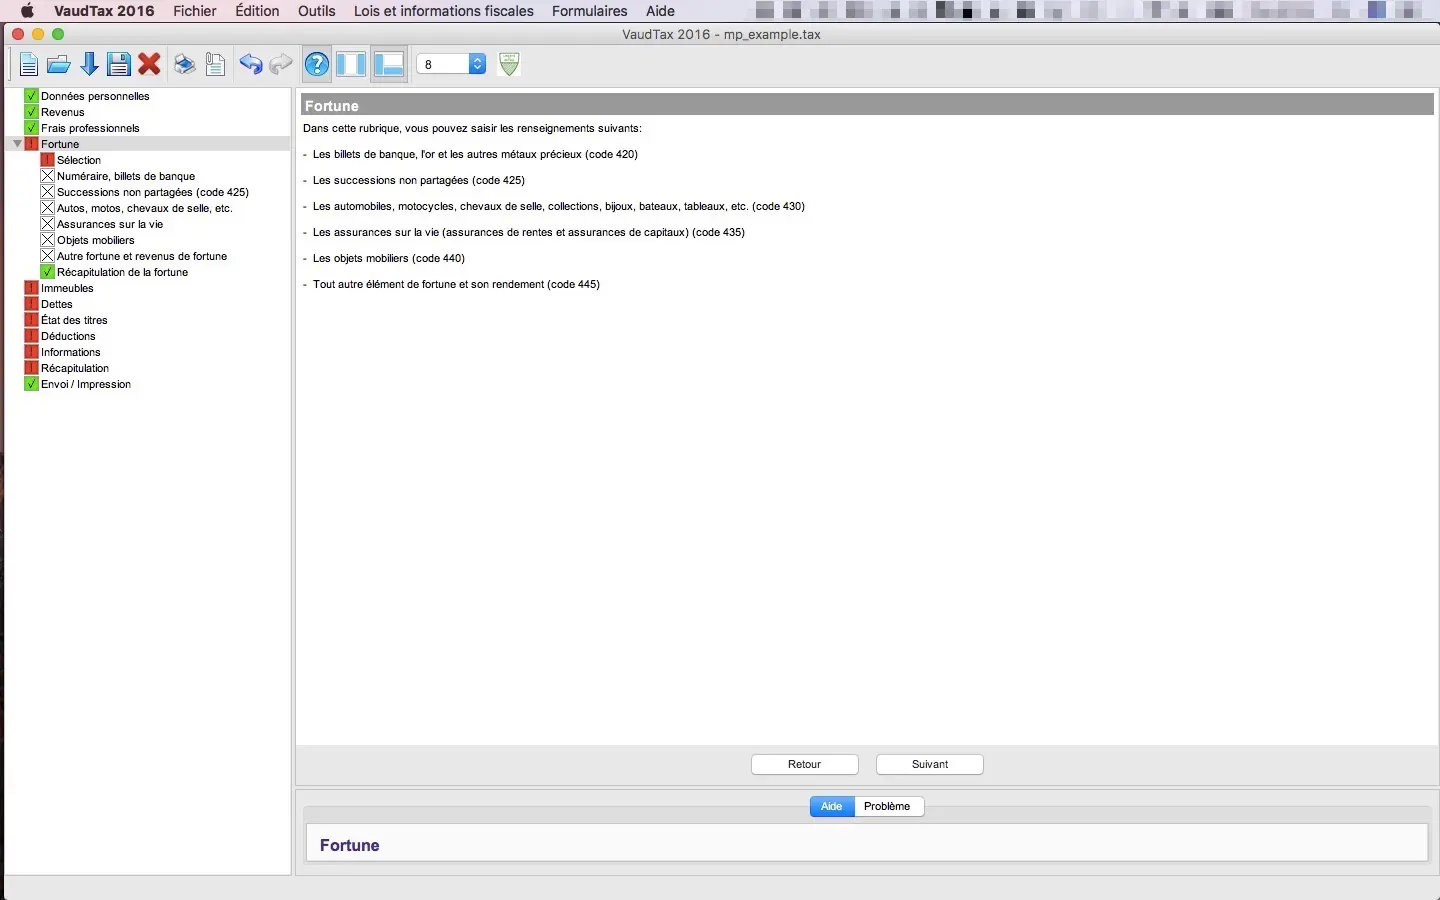Open the attachments paperclip document icon
Viewport: 1440px width, 900px height.
tap(215, 65)
